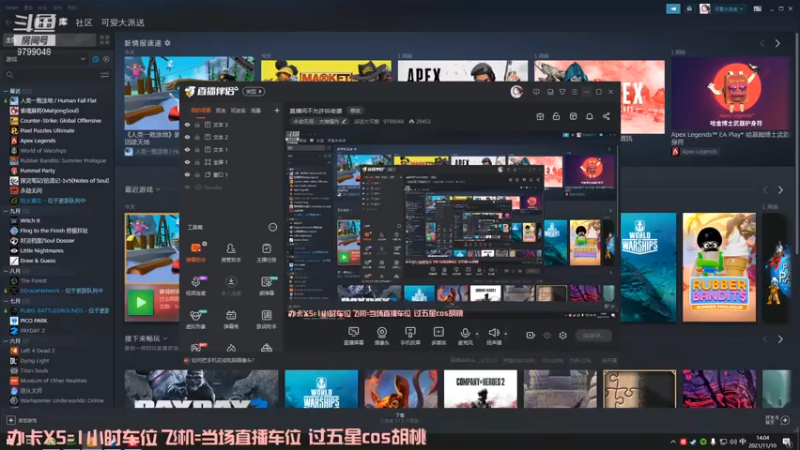Collapse the 八月 group in library
Image resolution: width=800 pixels, height=450 pixels.
click(x=6, y=271)
